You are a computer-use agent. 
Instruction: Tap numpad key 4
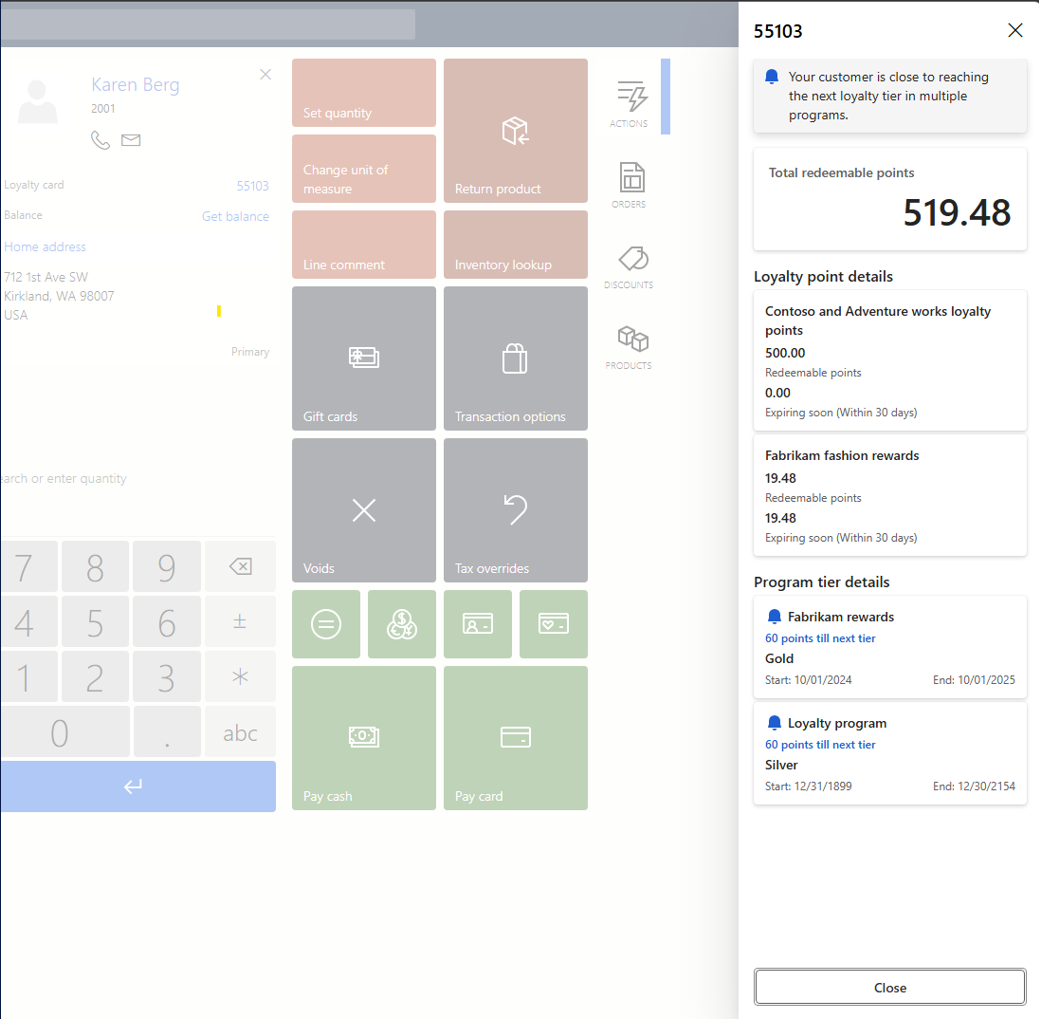pyautogui.click(x=29, y=621)
